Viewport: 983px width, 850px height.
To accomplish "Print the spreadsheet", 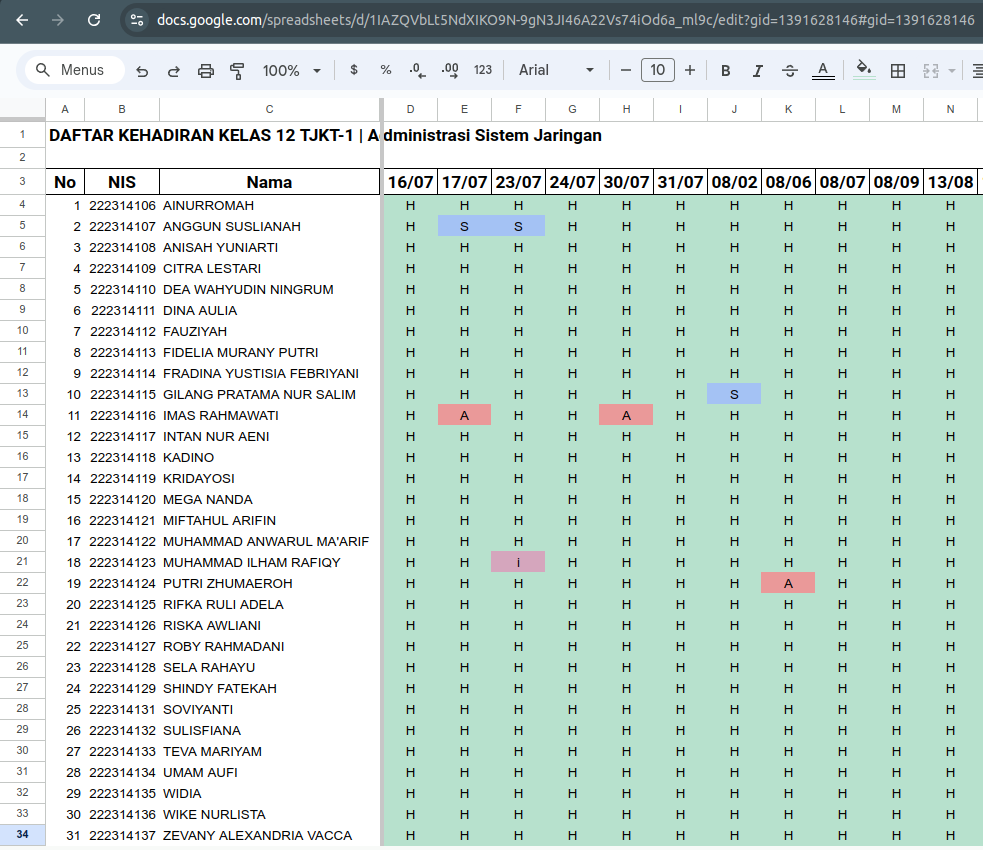I will (x=206, y=70).
